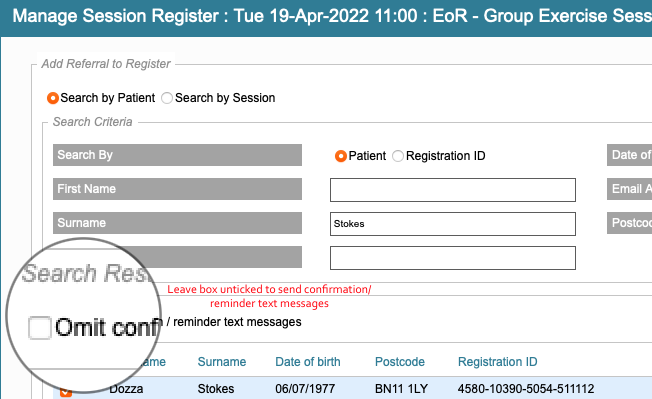Select the Search by Patient radio button
Screen dimensions: 652x399
pos(53,98)
